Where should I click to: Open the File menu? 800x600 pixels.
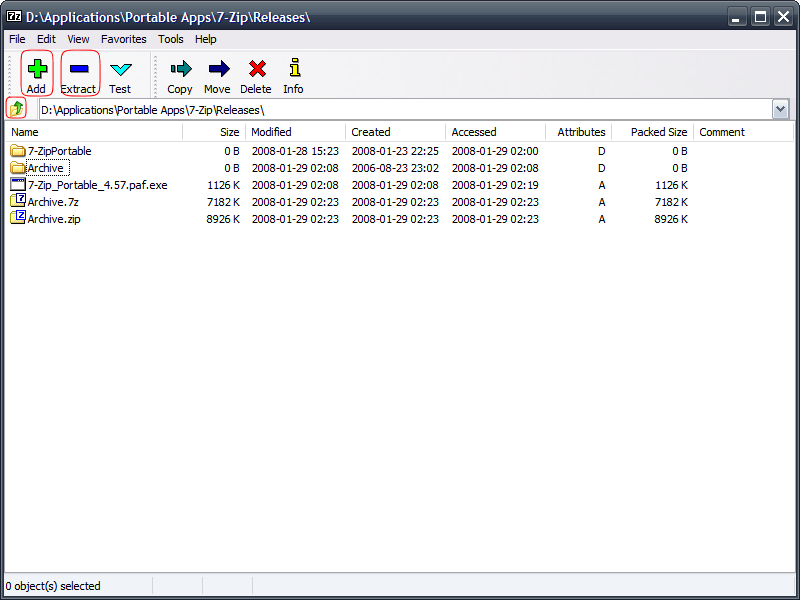coord(17,39)
